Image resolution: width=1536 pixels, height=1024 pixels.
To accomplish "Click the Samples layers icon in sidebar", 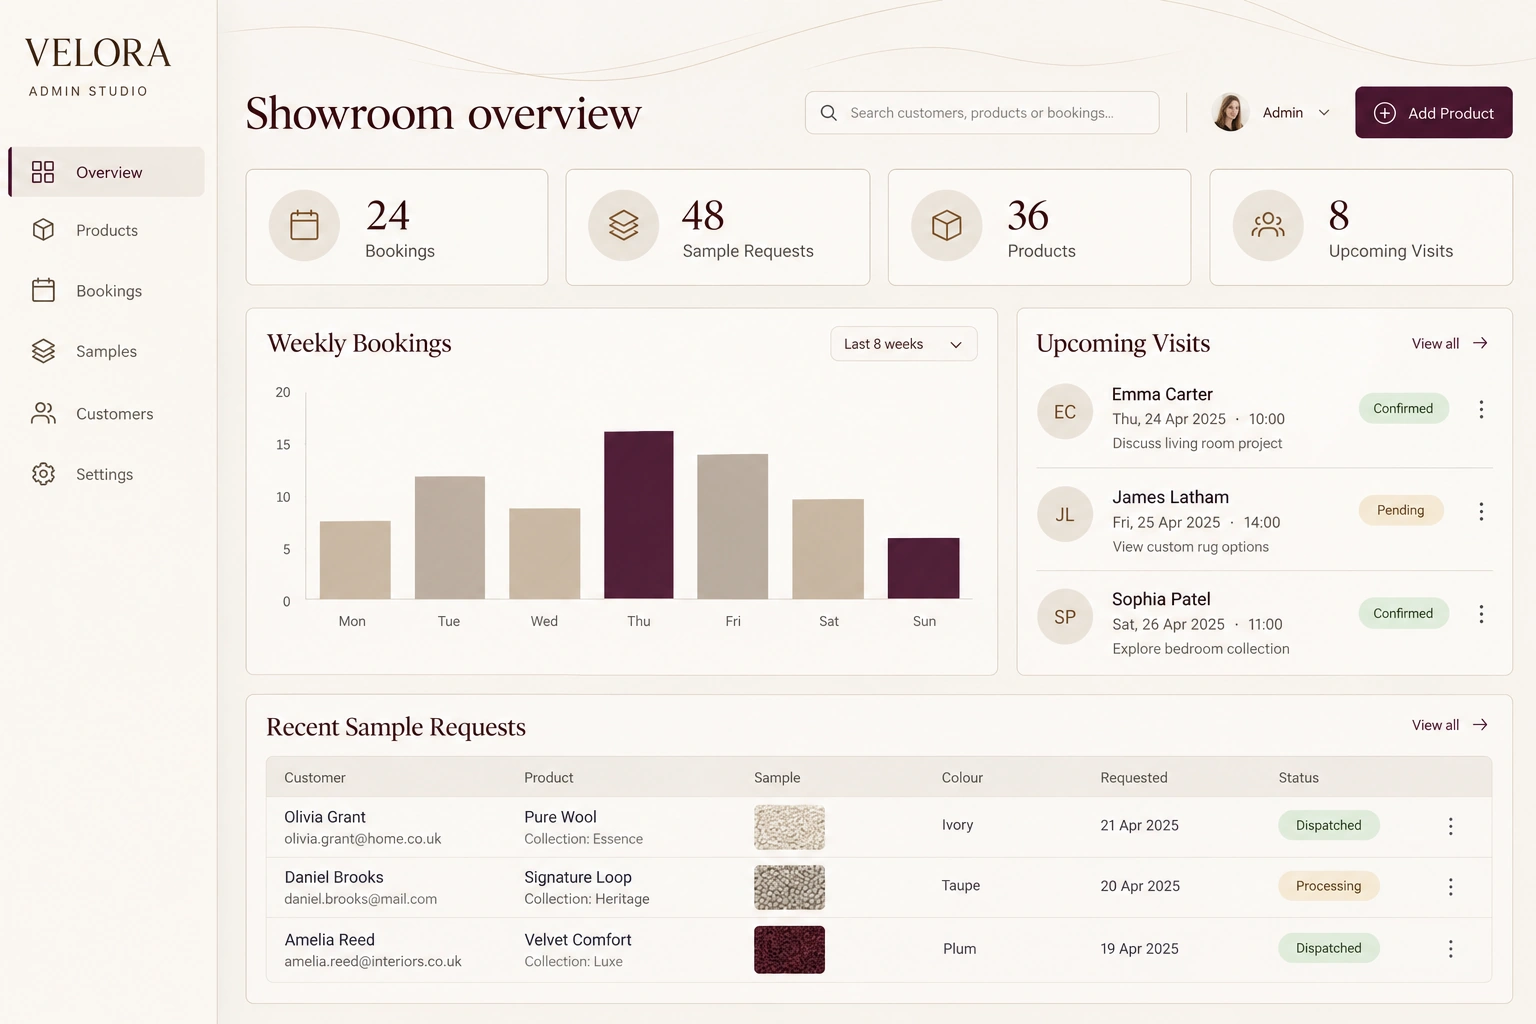I will [x=43, y=351].
